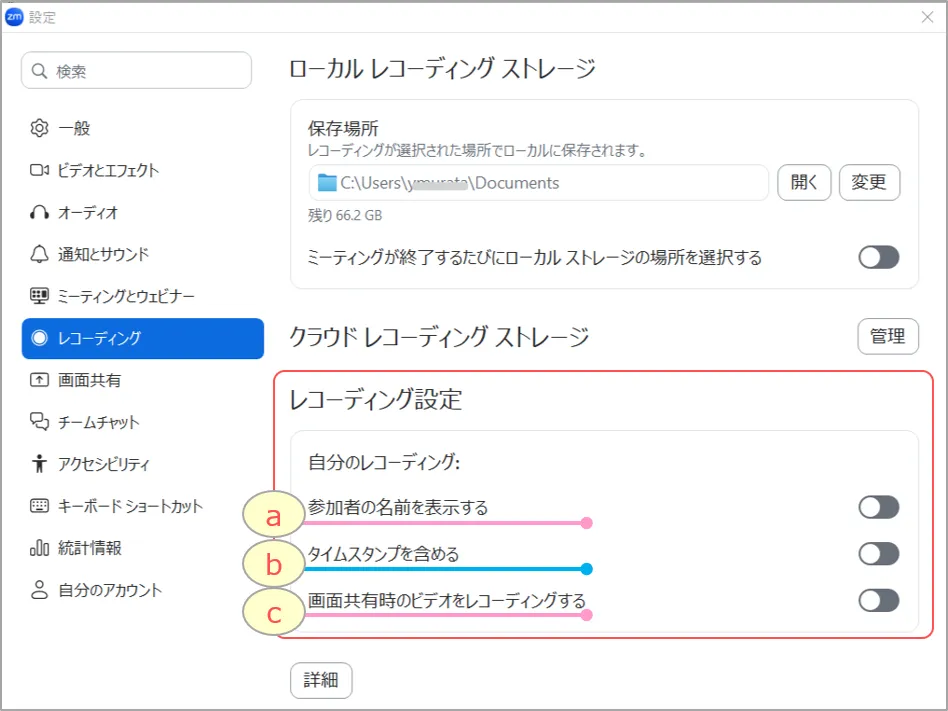
Task: Select 自分のアカウント in sidebar
Action: point(109,590)
